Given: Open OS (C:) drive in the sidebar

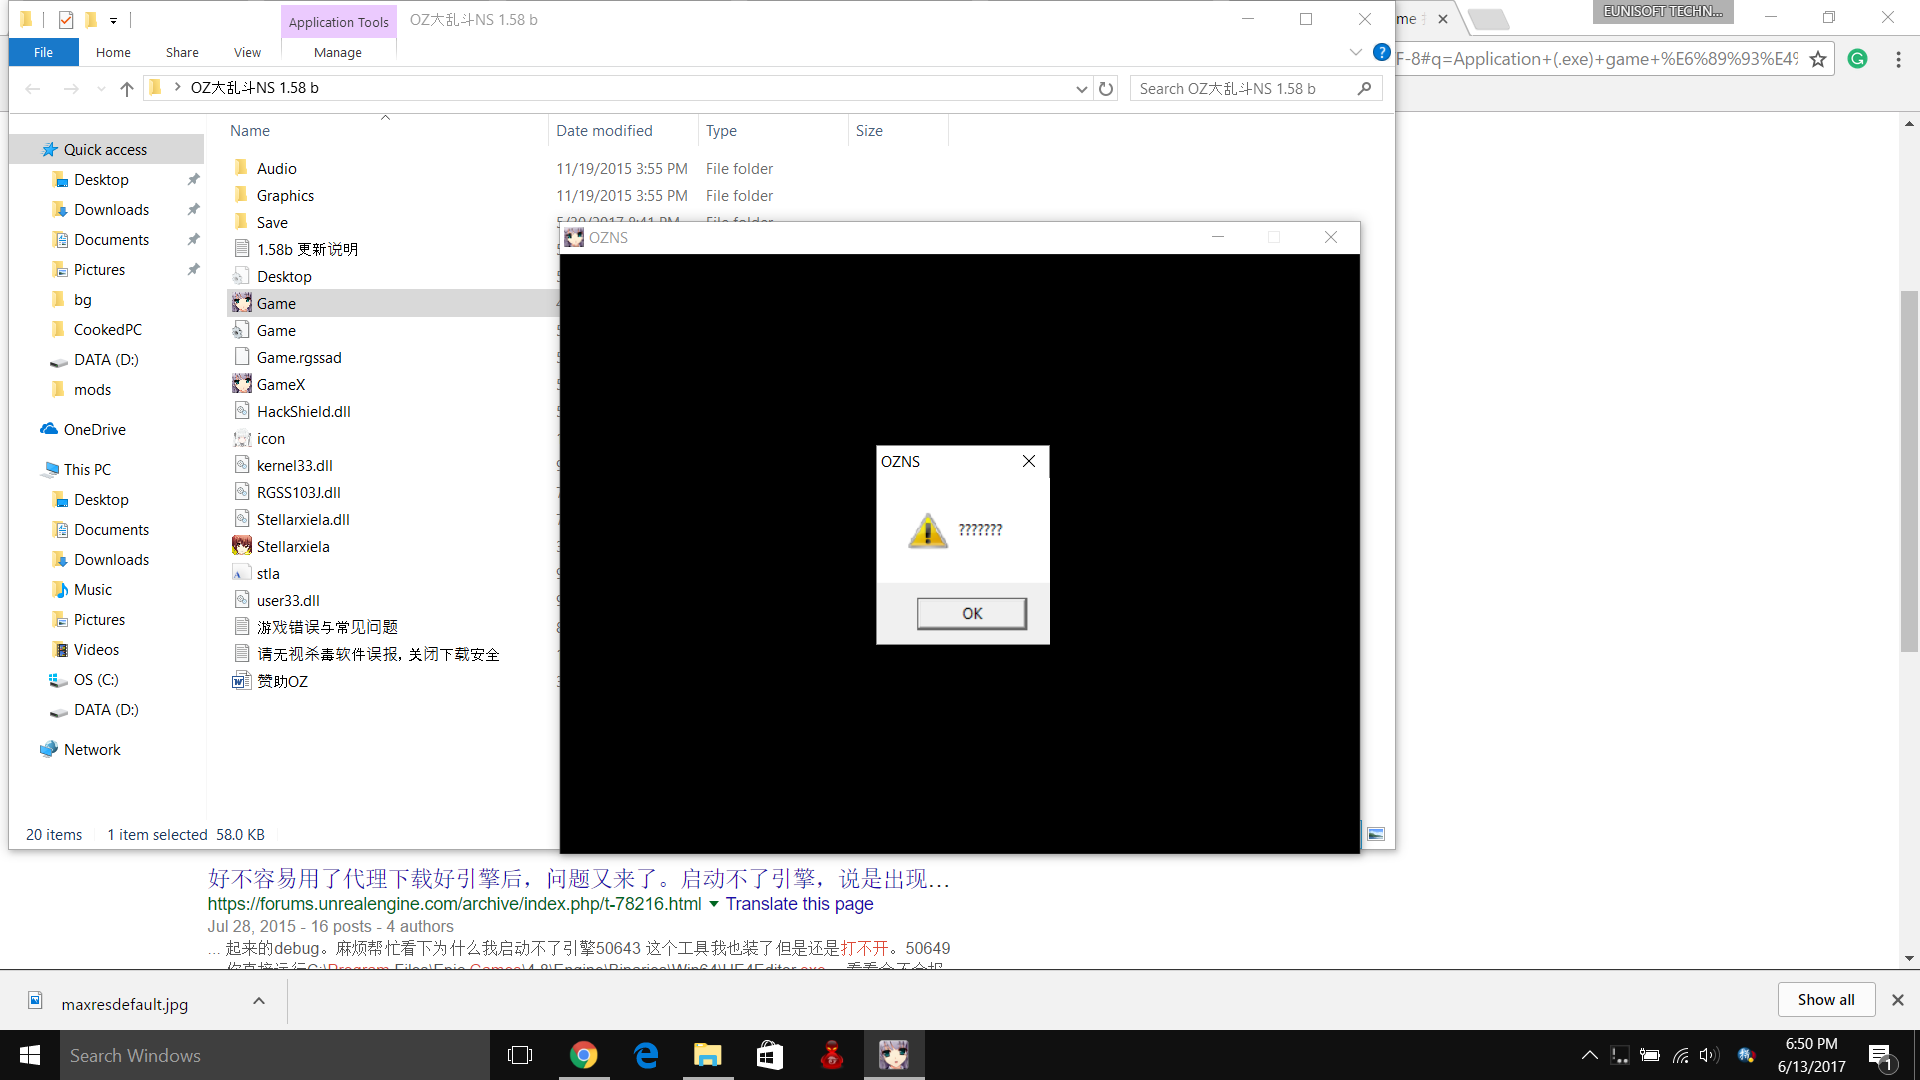Looking at the screenshot, I should pyautogui.click(x=96, y=679).
